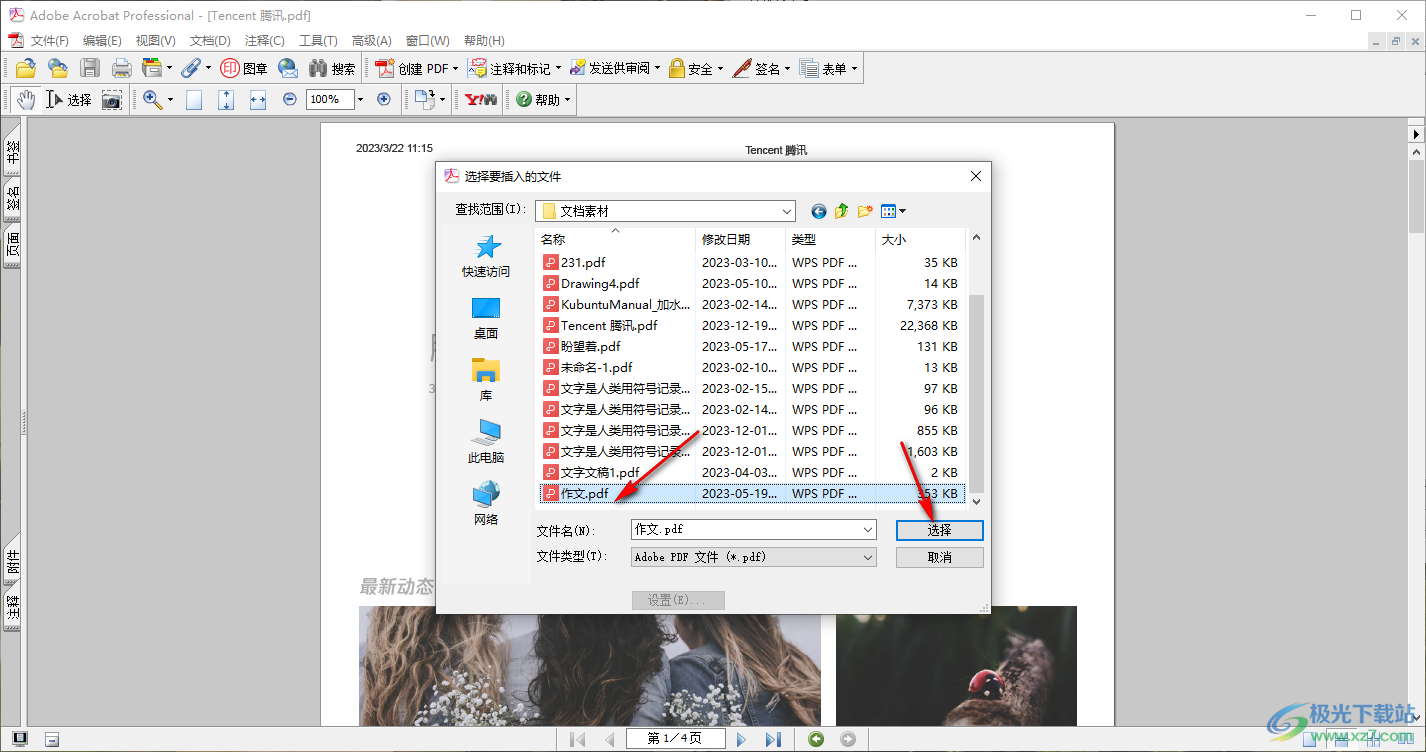Click the Print icon in toolbar

[x=122, y=68]
